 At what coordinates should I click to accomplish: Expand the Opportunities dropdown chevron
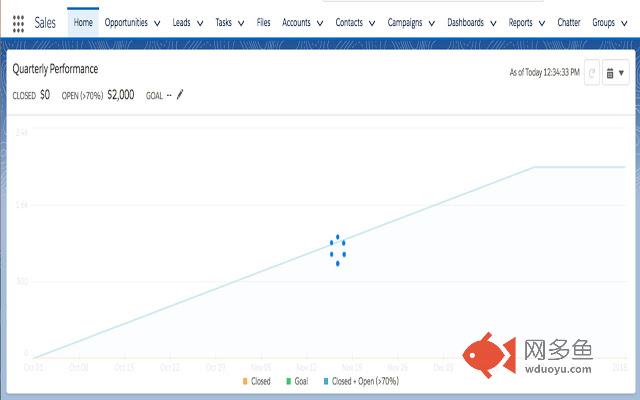[x=157, y=24]
